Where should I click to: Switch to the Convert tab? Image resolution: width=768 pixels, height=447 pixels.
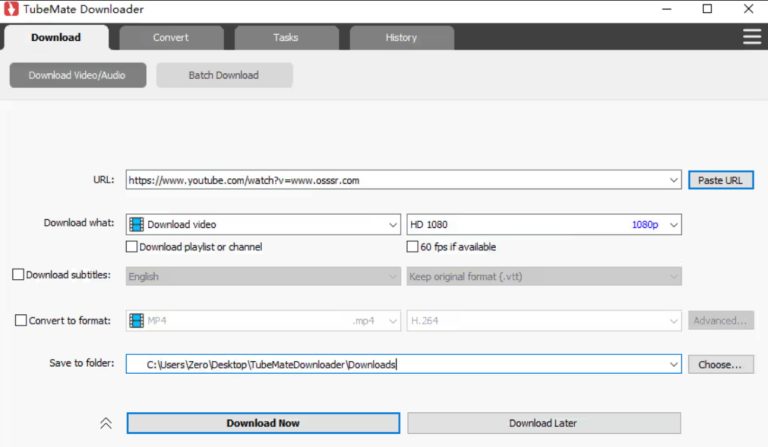point(171,37)
